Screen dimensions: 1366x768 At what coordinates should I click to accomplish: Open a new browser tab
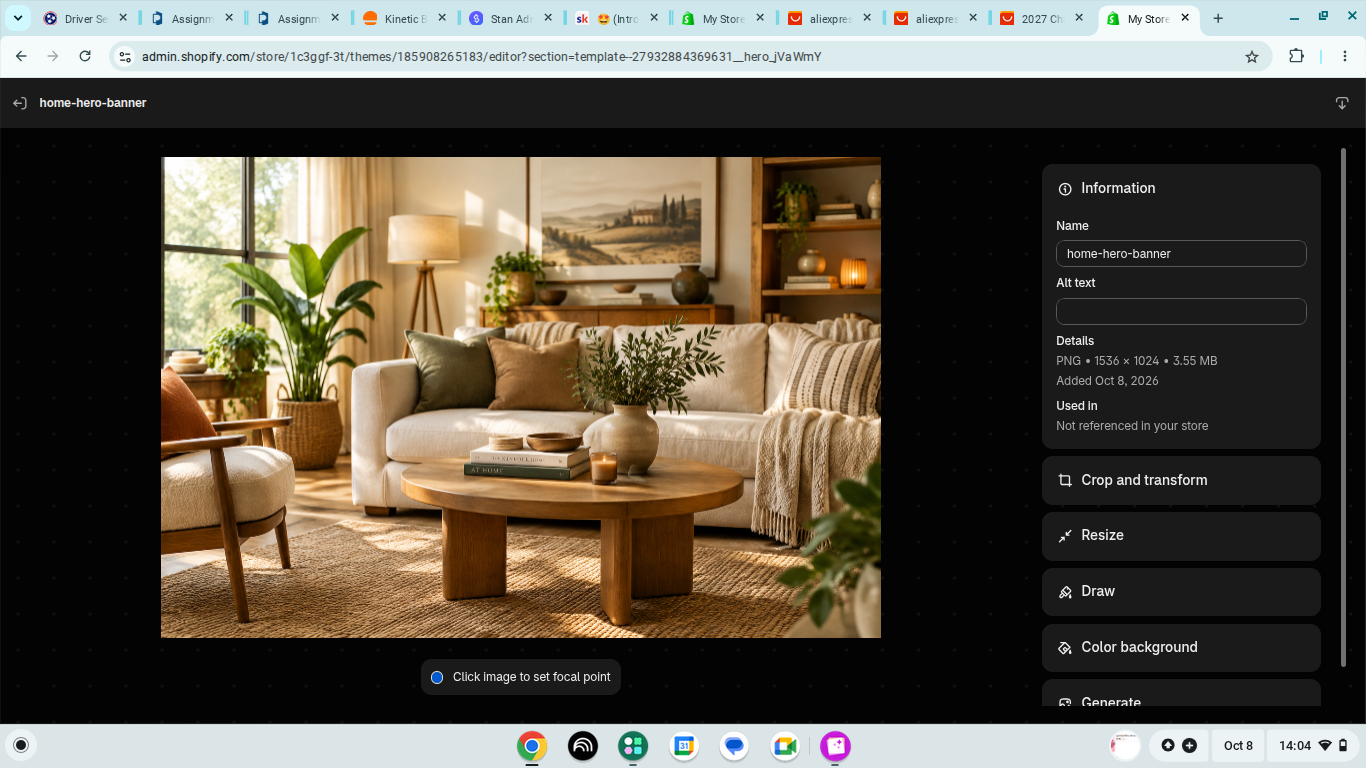[1218, 19]
